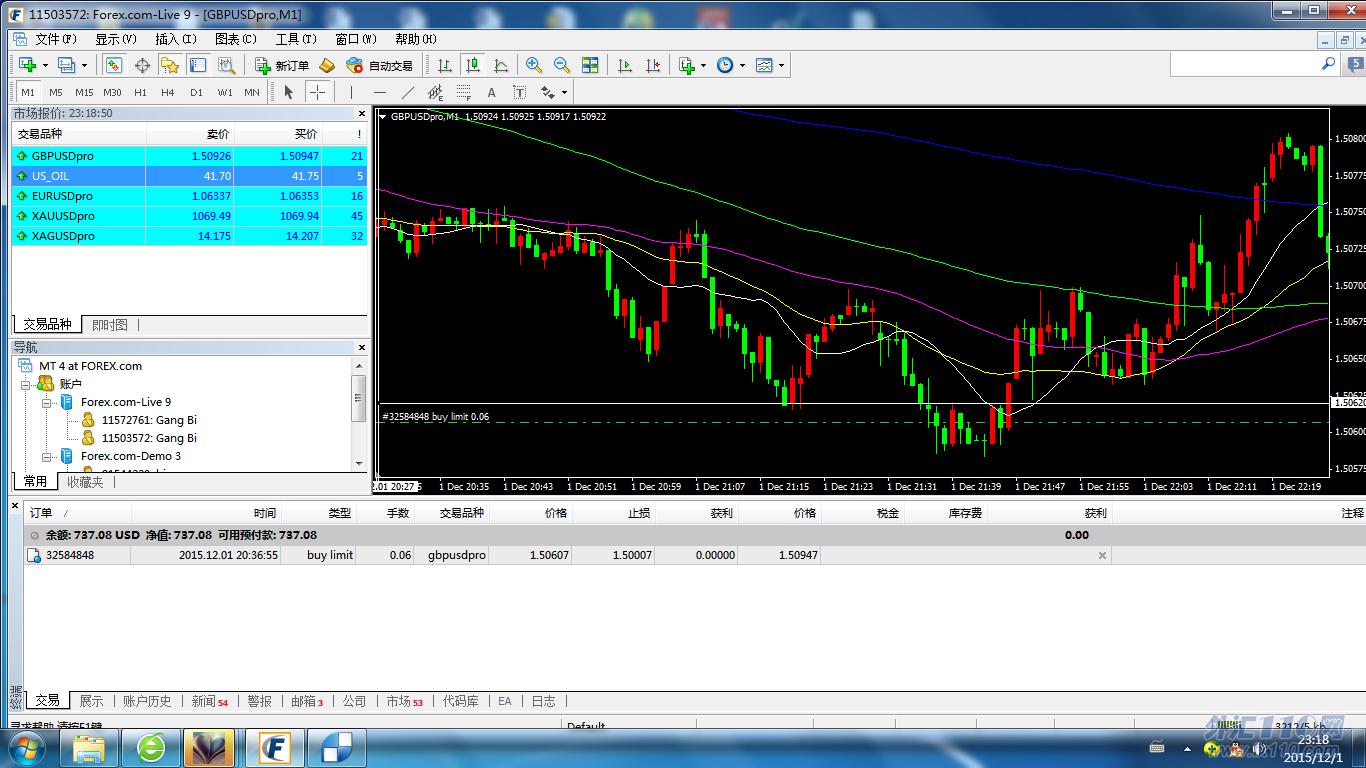Draw a vertical line tool
The height and width of the screenshot is (768, 1366).
[x=352, y=92]
